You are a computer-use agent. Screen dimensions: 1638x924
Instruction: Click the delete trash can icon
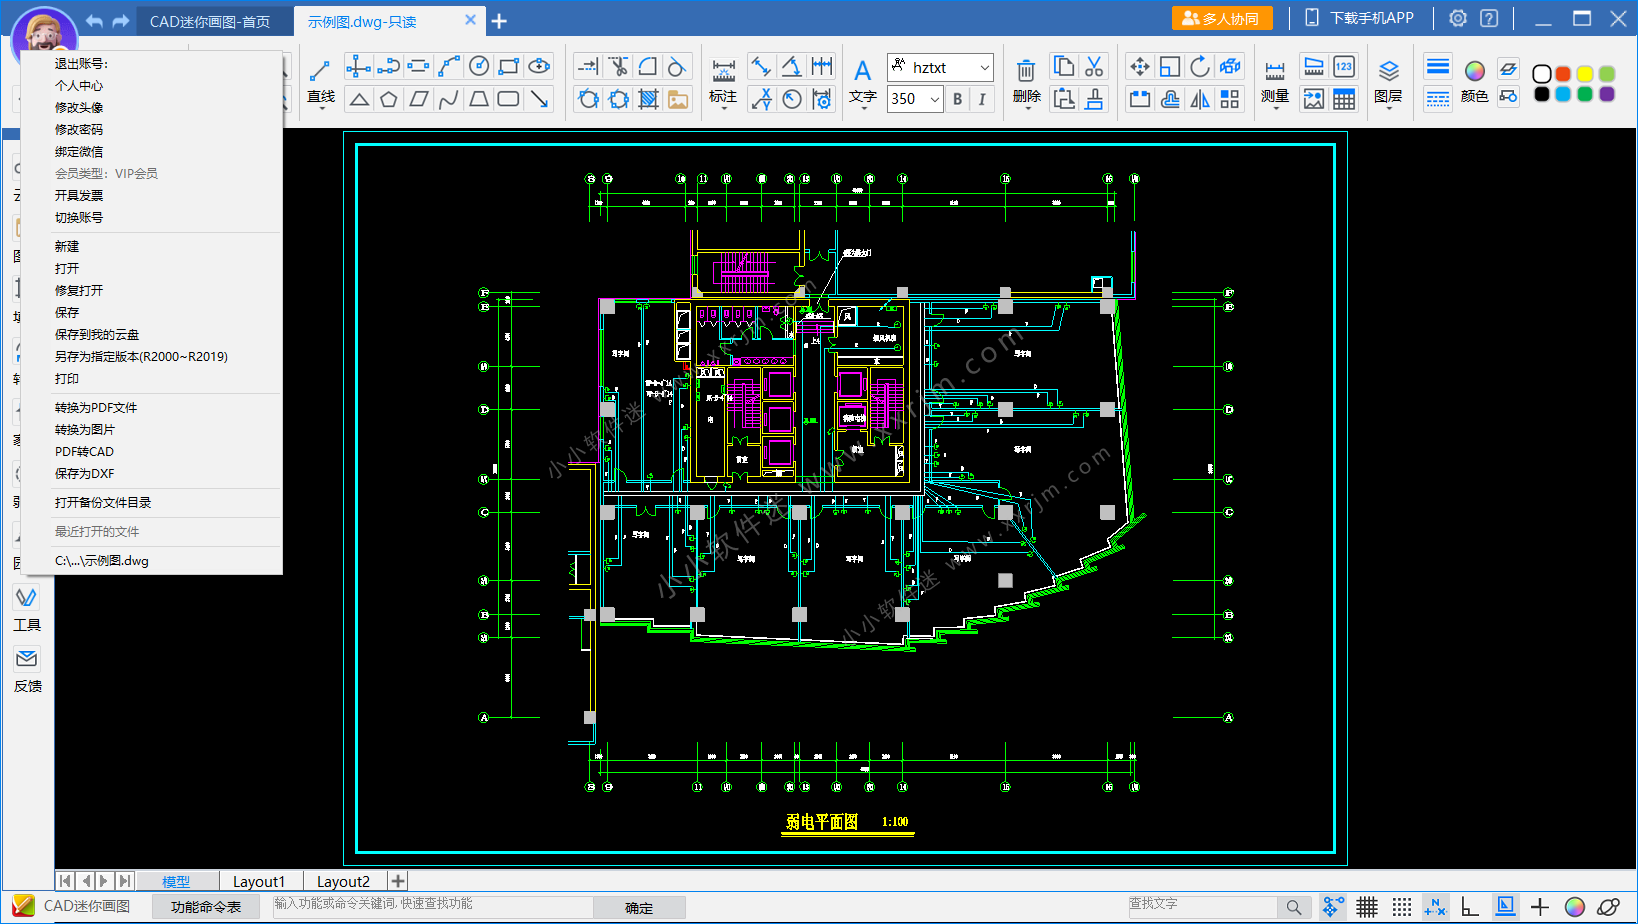pos(1026,71)
